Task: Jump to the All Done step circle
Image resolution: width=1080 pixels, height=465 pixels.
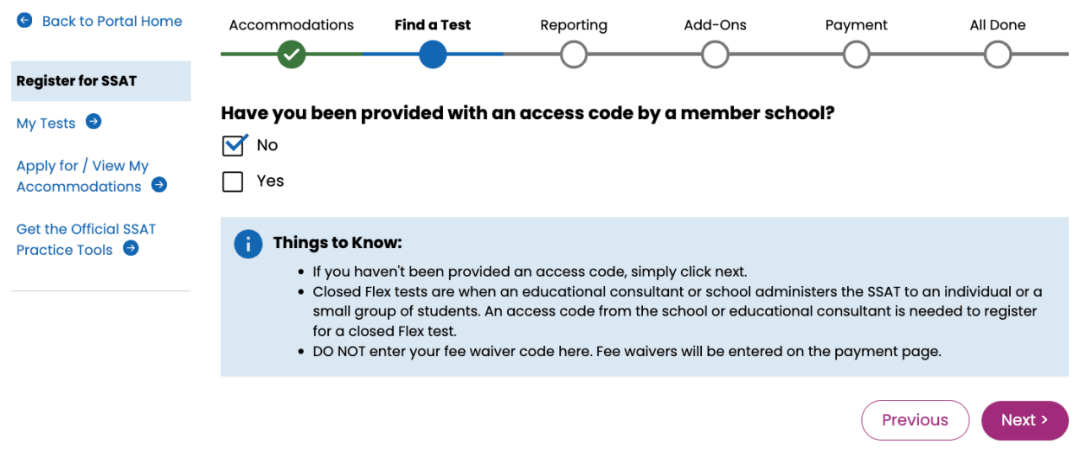Action: click(x=997, y=54)
